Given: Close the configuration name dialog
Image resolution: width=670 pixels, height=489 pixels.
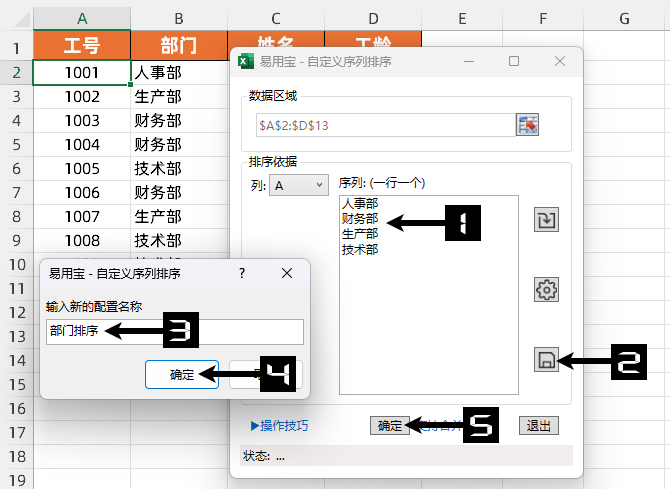Looking at the screenshot, I should [x=287, y=273].
